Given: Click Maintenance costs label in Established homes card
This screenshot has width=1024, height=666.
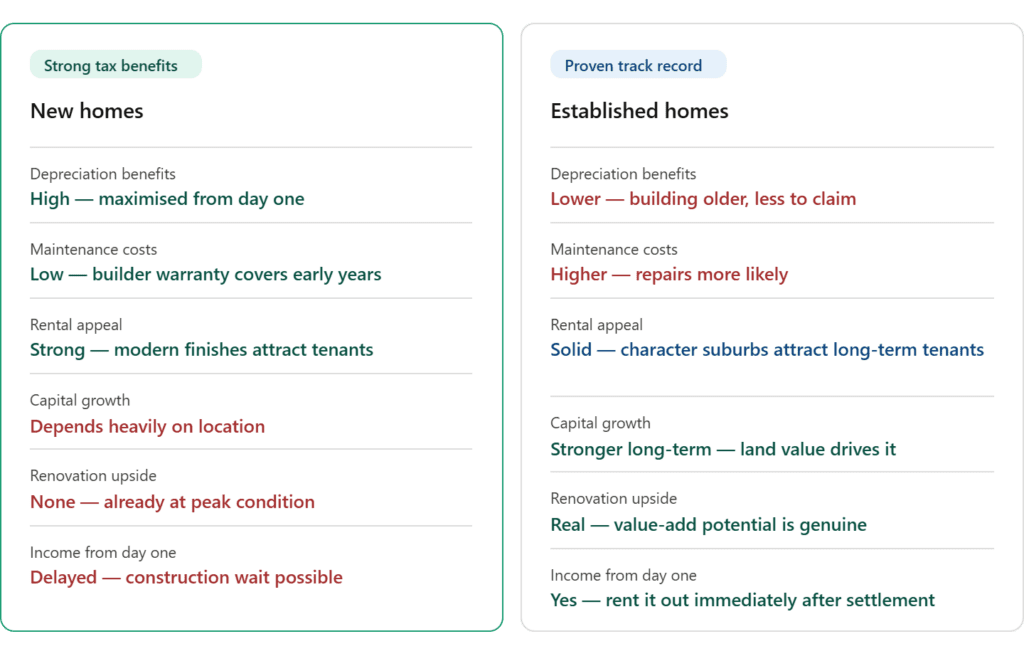Looking at the screenshot, I should (x=614, y=249).
